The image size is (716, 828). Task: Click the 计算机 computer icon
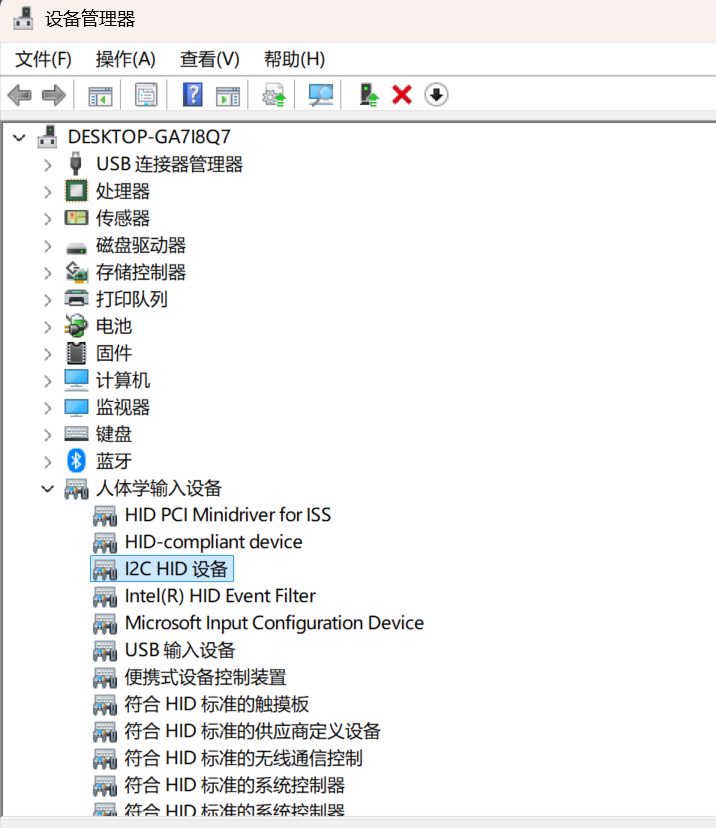tap(76, 380)
